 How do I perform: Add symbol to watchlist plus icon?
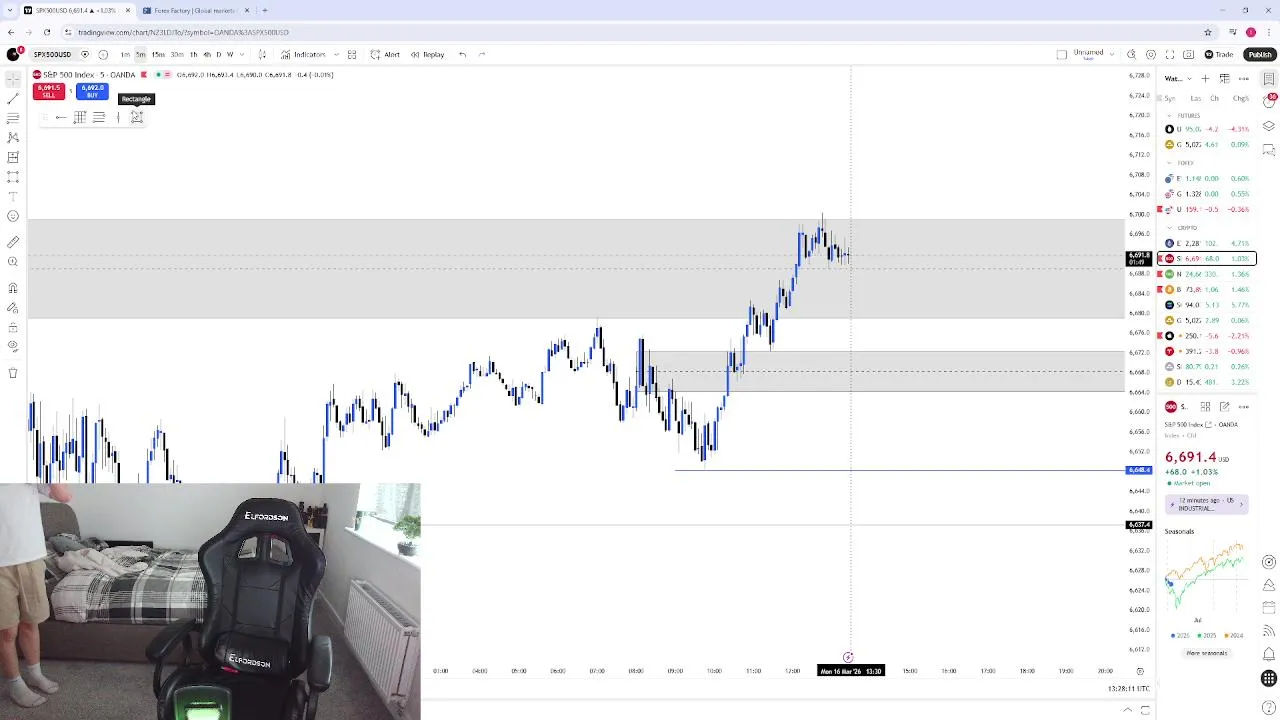[x=1206, y=78]
